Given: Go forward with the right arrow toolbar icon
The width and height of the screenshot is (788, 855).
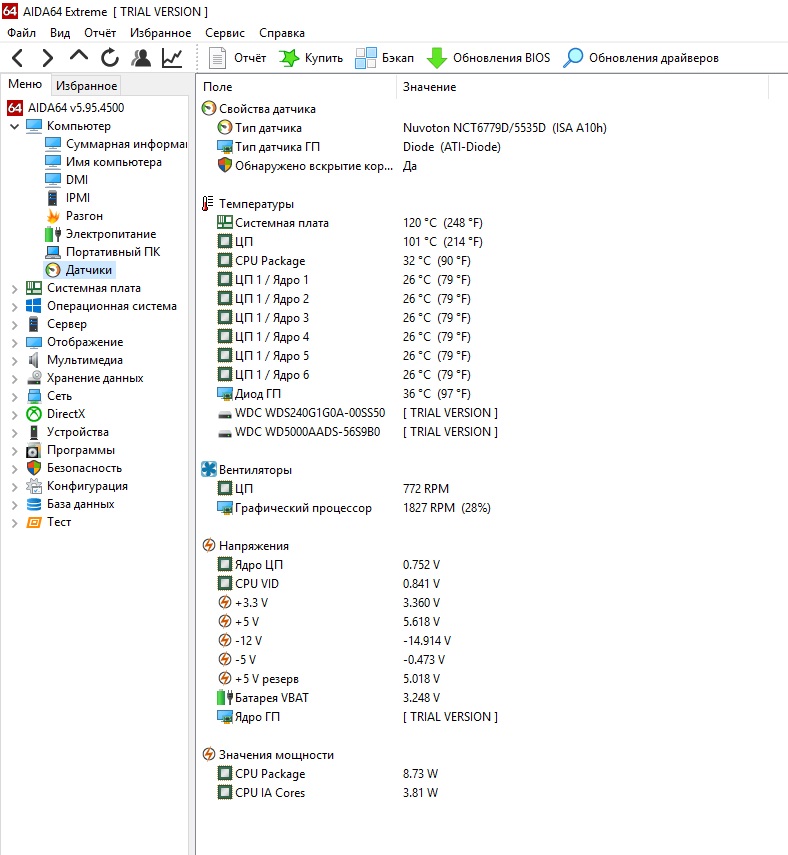Looking at the screenshot, I should pyautogui.click(x=48, y=58).
